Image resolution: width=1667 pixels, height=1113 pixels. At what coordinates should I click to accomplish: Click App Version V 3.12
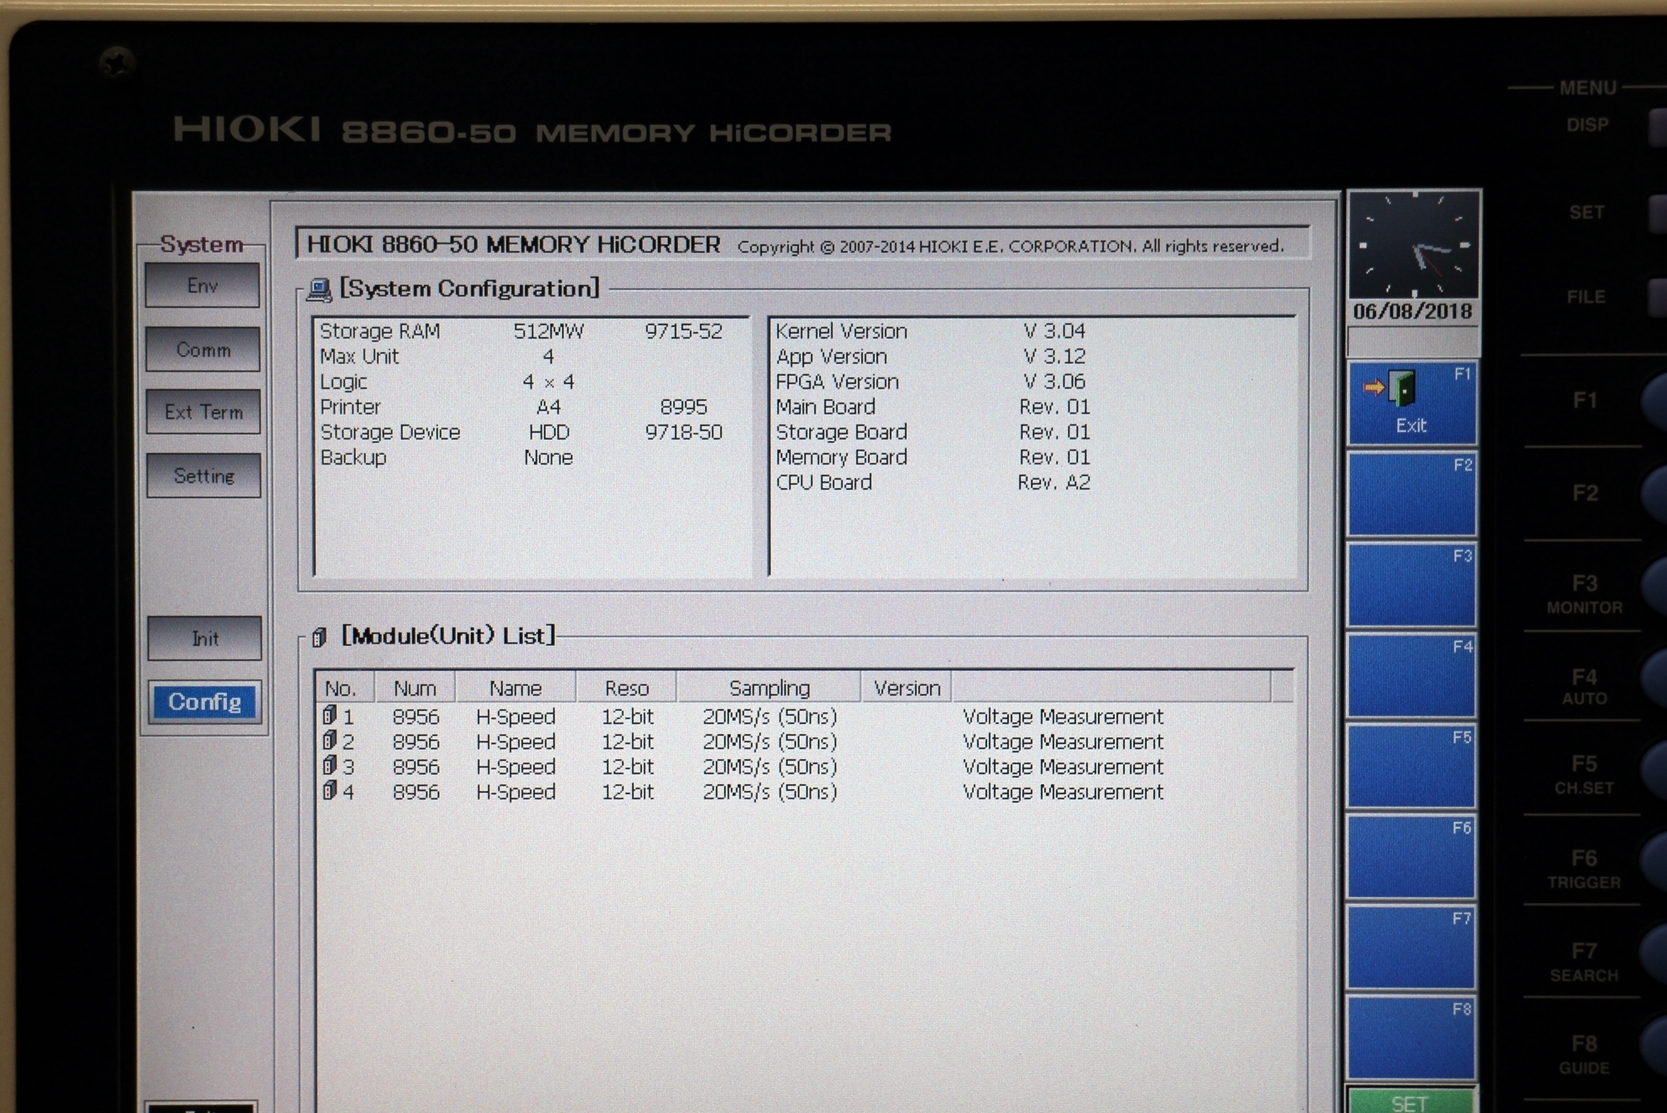pyautogui.click(x=930, y=356)
